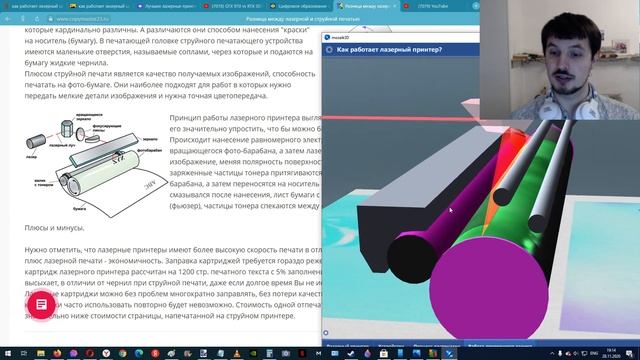Open Microsoft Edge from the taskbar
Viewport: 640px width, 360px height.
[x=139, y=353]
